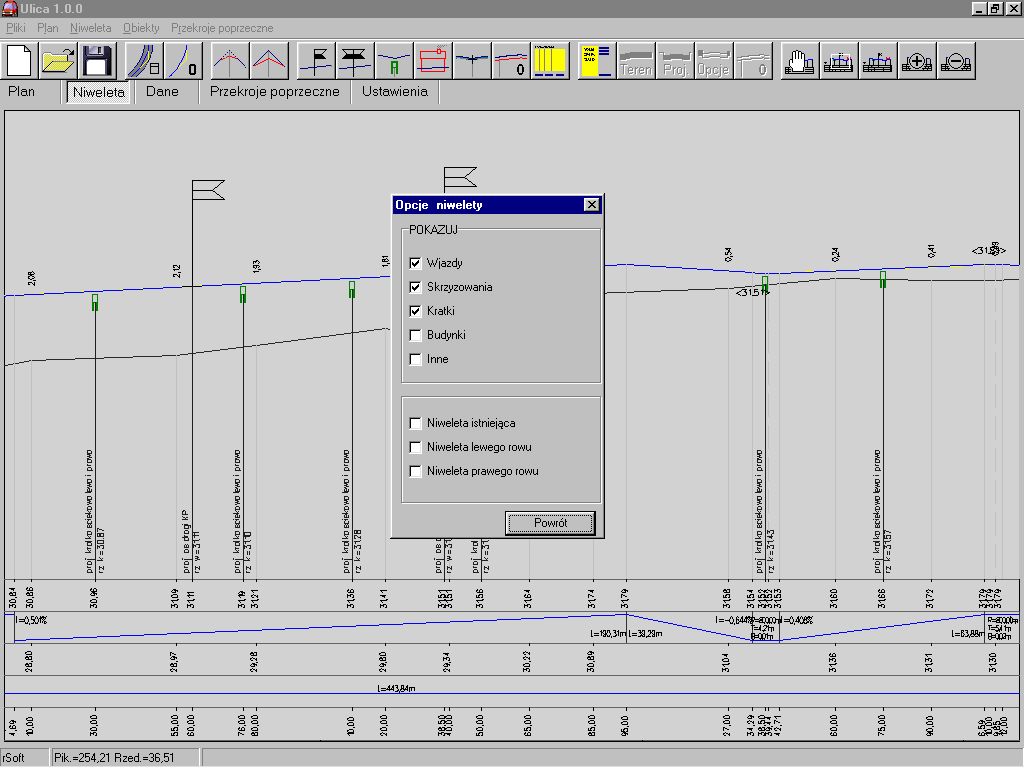
Task: Open a file with the yellow folder icon
Action: pos(59,61)
